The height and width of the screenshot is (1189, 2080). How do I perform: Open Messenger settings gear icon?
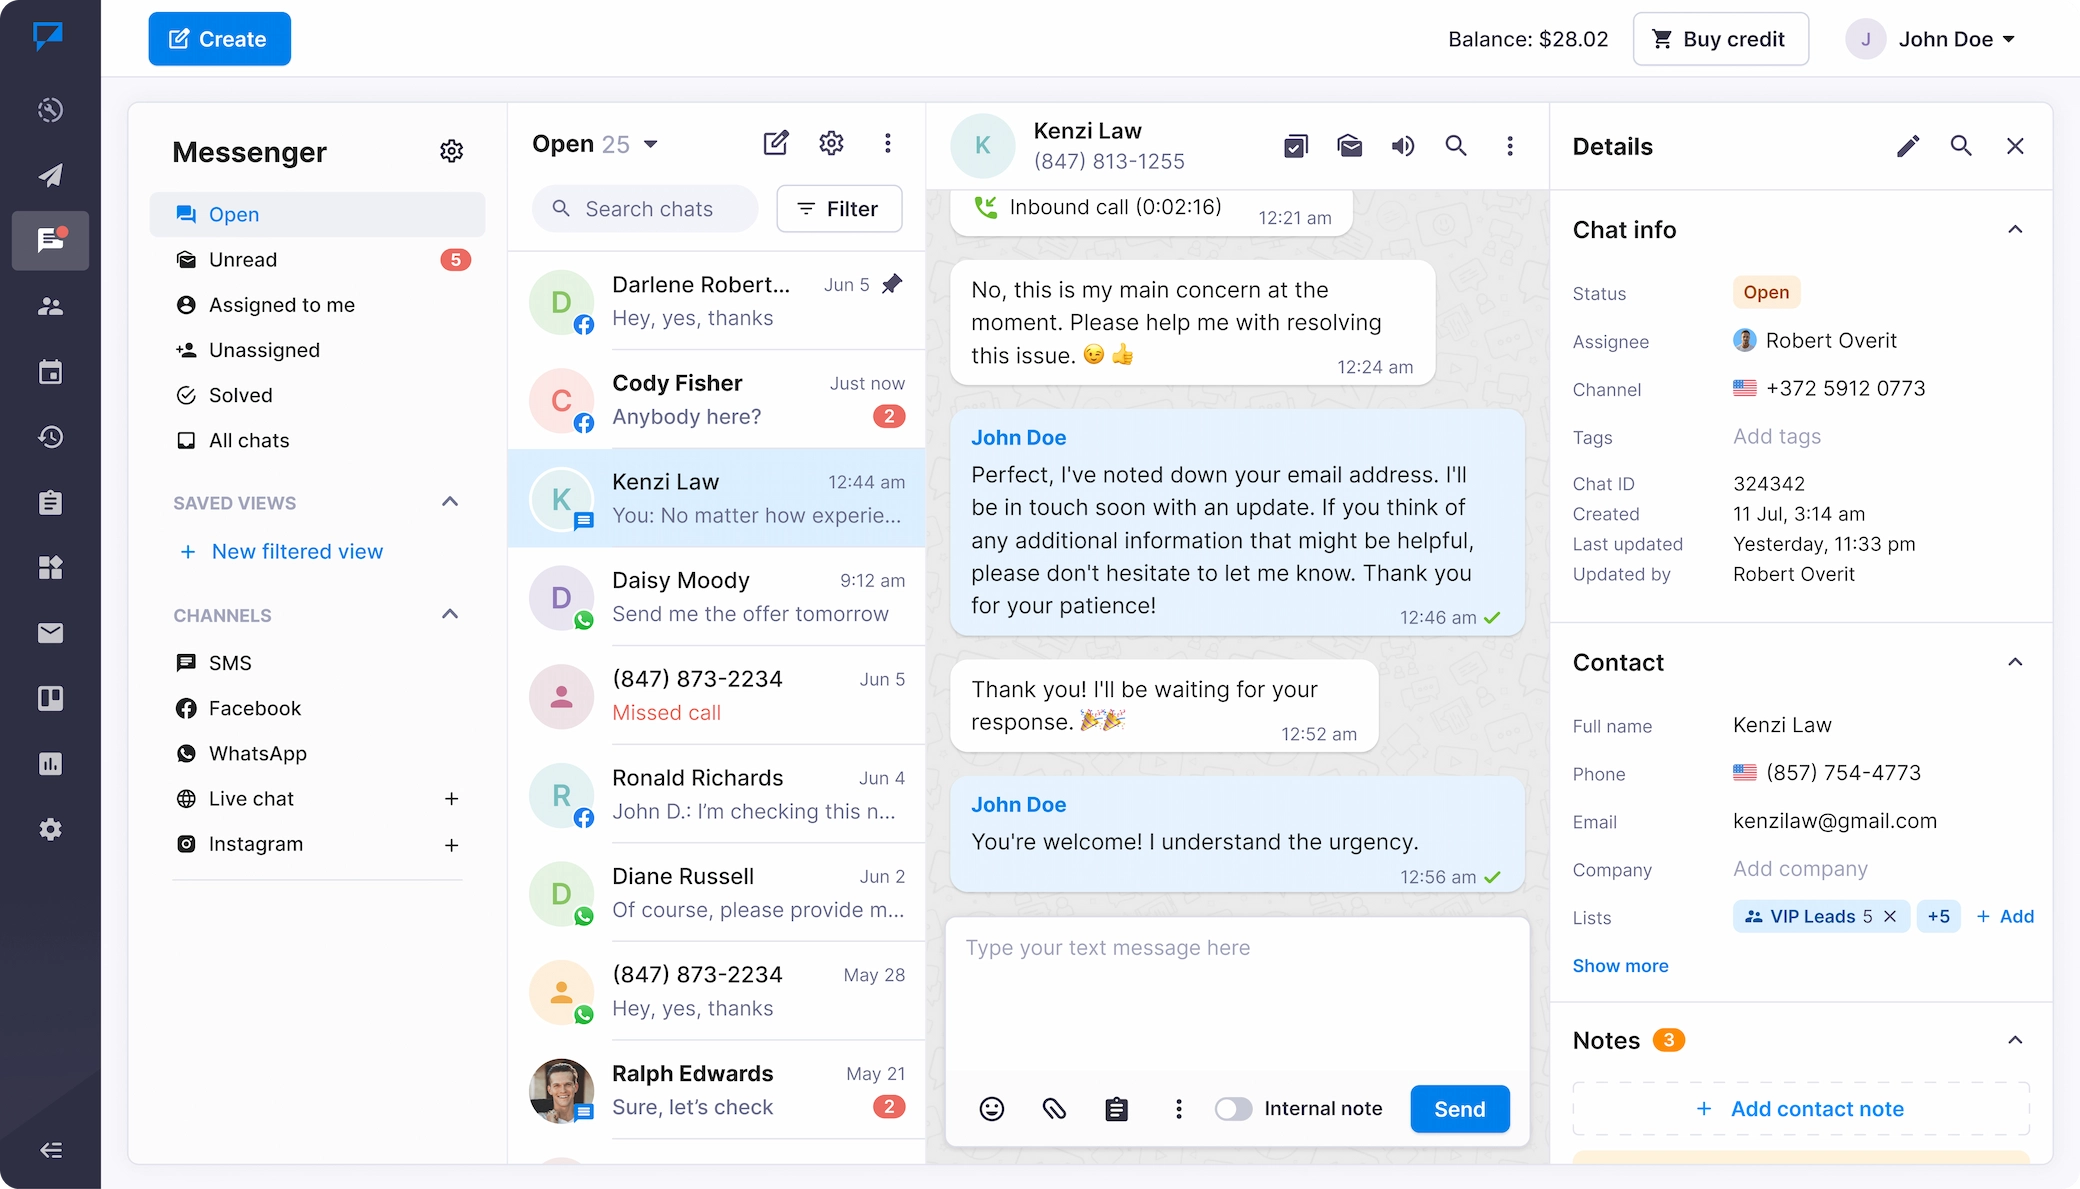click(452, 151)
